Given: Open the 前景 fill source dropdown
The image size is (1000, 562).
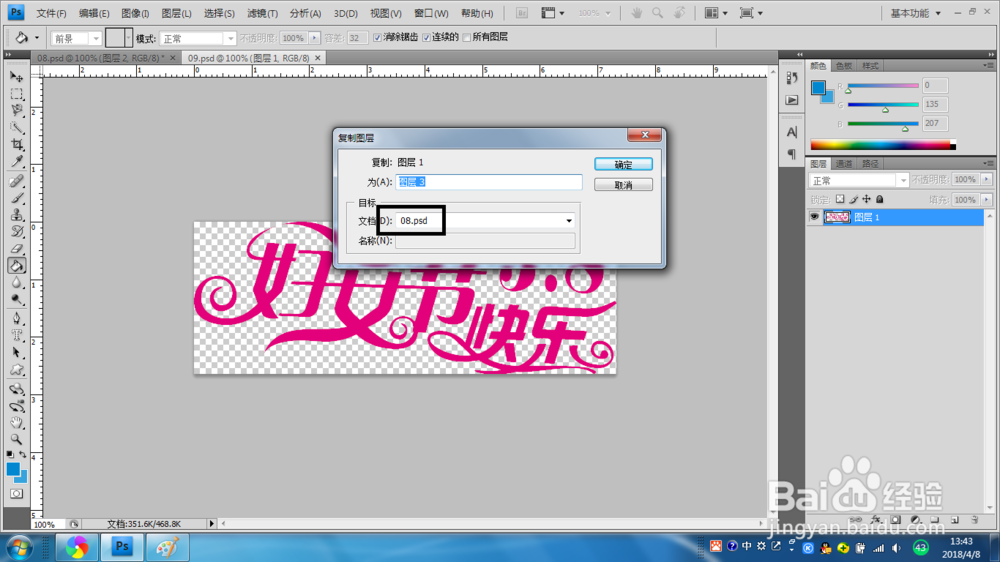Looking at the screenshot, I should click(x=76, y=38).
